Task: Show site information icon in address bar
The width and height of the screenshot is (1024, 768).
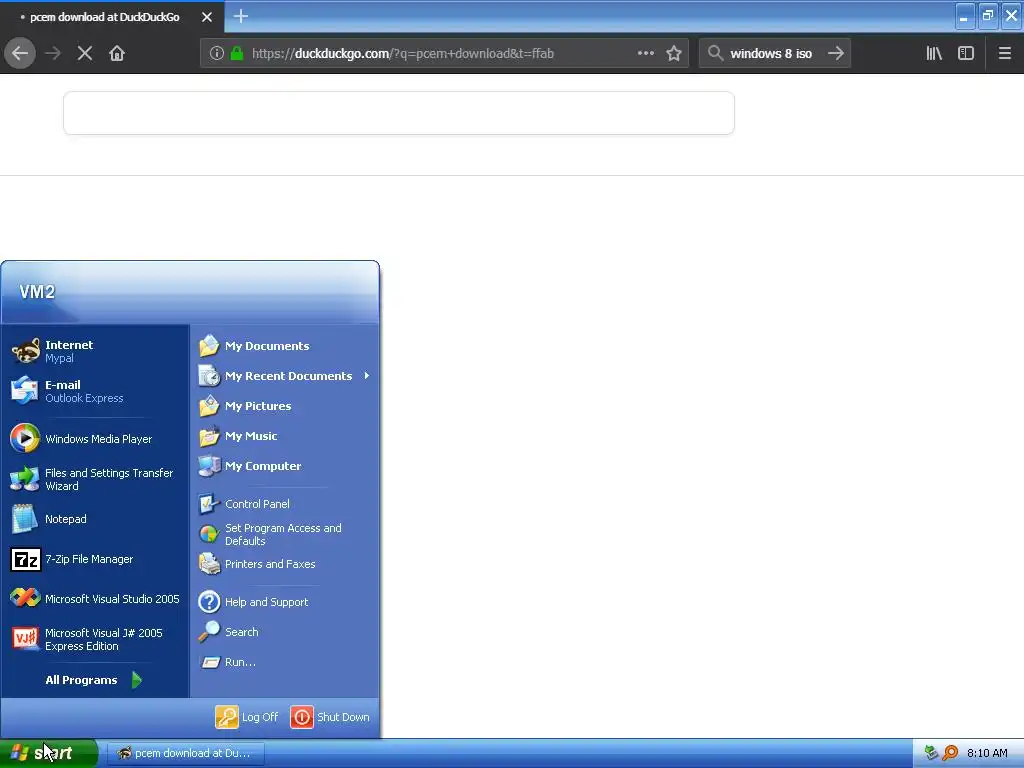Action: [217, 54]
